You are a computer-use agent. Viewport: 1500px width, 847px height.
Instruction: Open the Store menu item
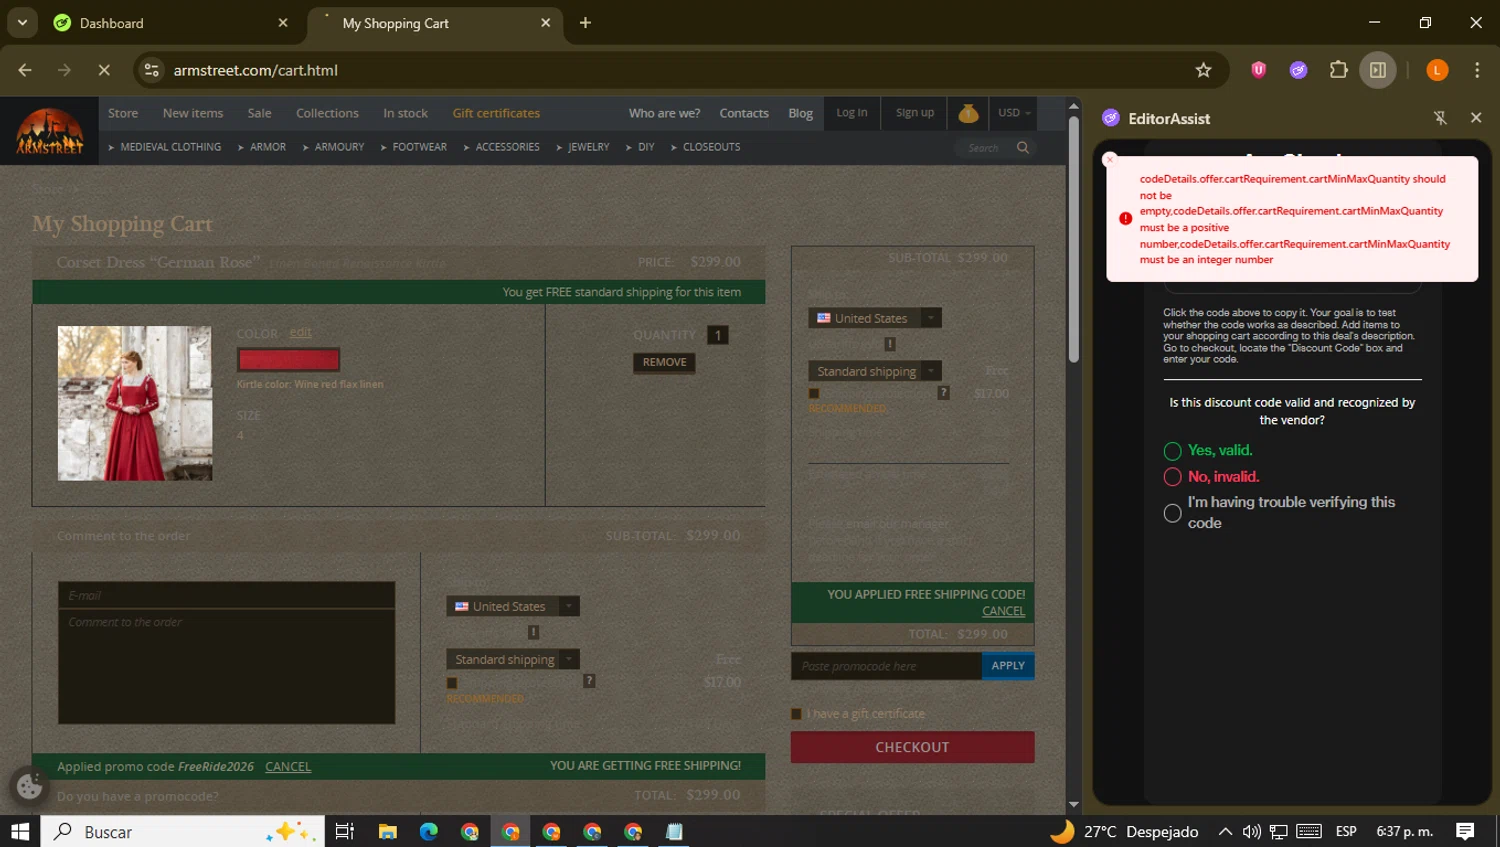tap(123, 113)
